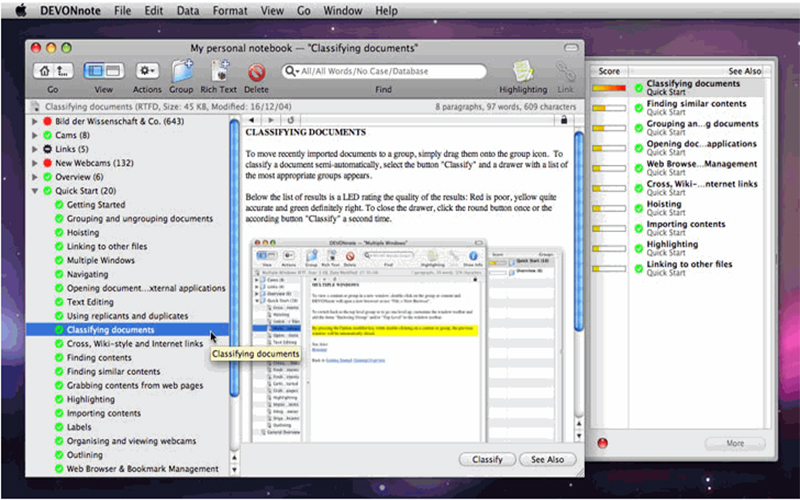Click green check beside Hoisting in drawer

tap(638, 208)
